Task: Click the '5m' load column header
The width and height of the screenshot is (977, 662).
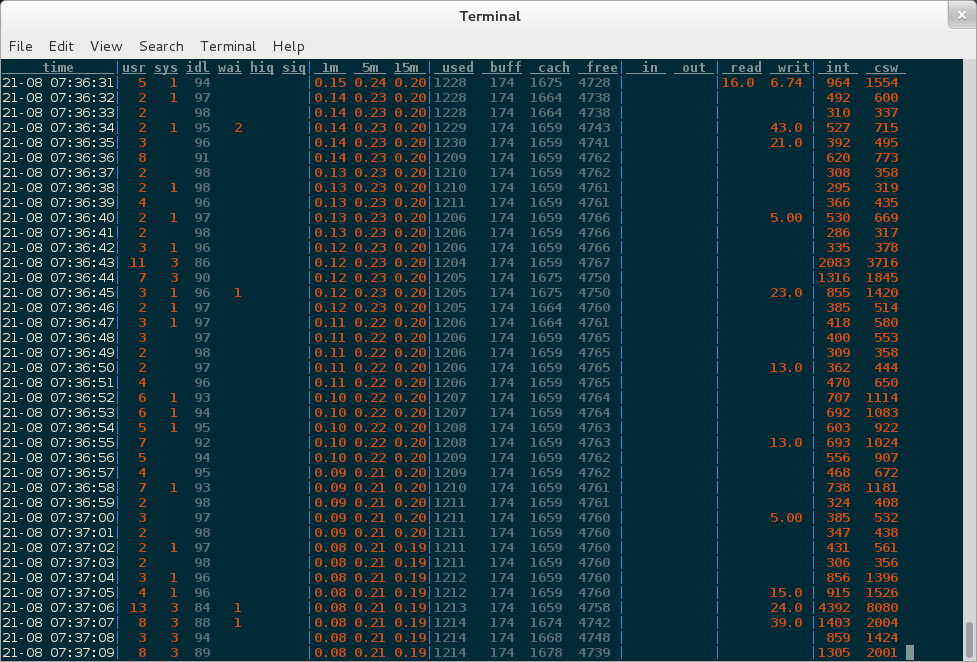Action: [370, 67]
